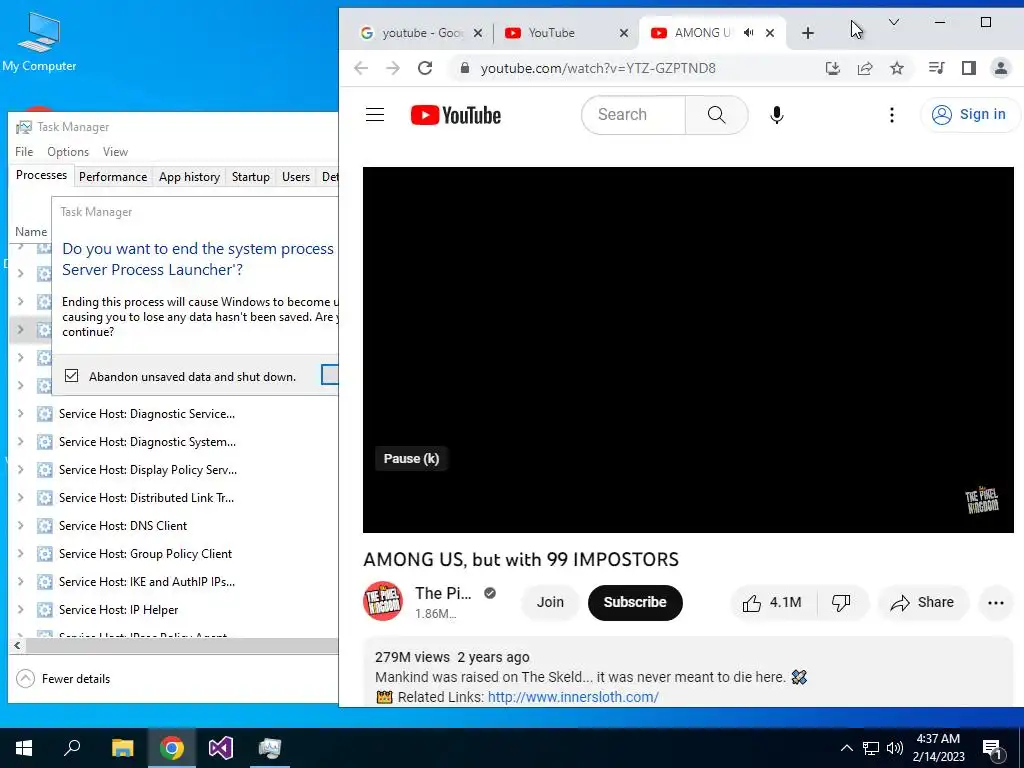Image resolution: width=1024 pixels, height=768 pixels.
Task: Open media controls icon in Chrome toolbar
Action: (936, 68)
